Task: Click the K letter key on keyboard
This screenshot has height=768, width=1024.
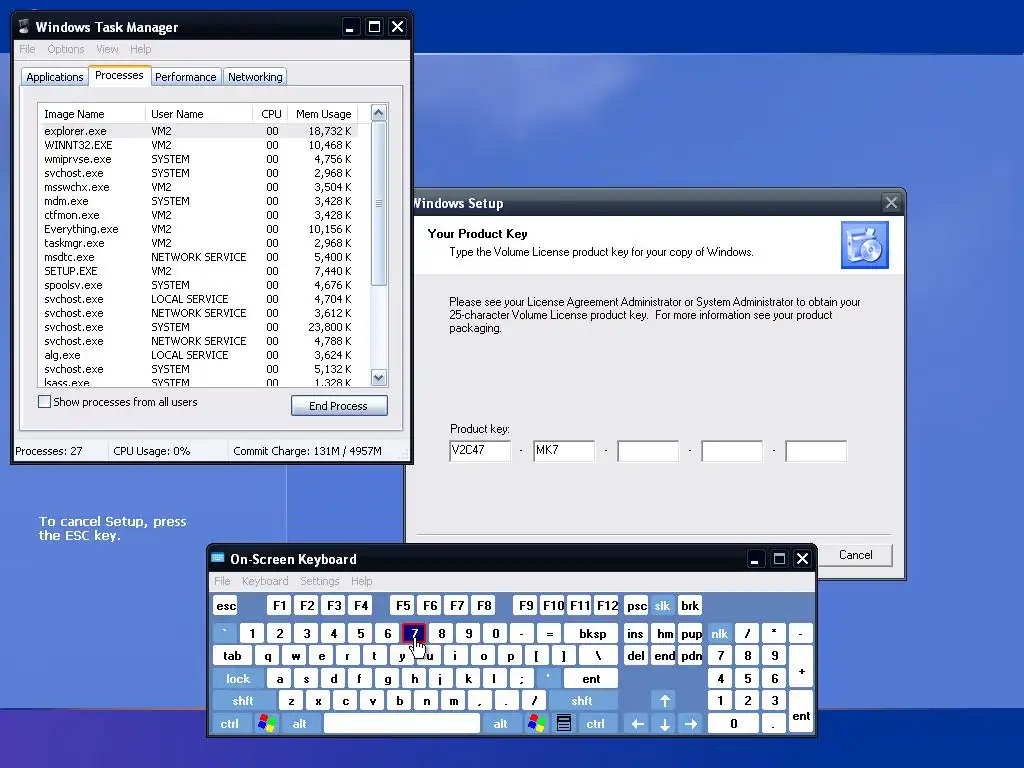Action: coord(468,679)
